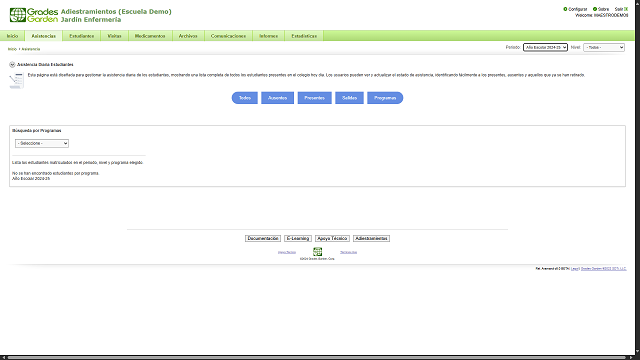
Task: Click the green Sobre checkmark icon
Action: (595, 9)
